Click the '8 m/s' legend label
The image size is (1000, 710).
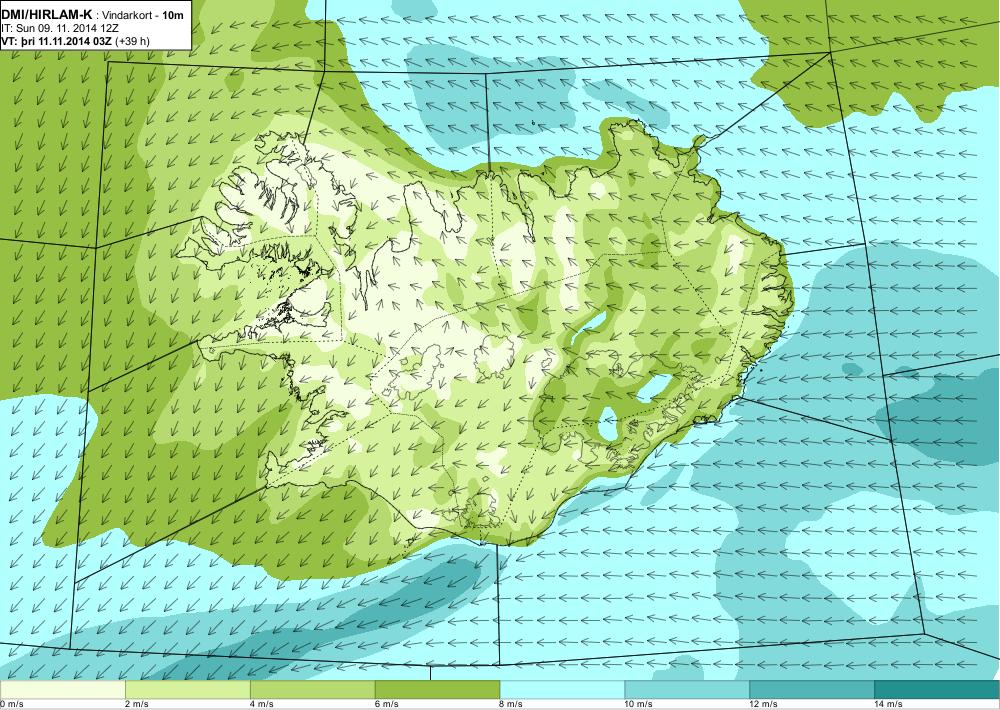(512, 704)
